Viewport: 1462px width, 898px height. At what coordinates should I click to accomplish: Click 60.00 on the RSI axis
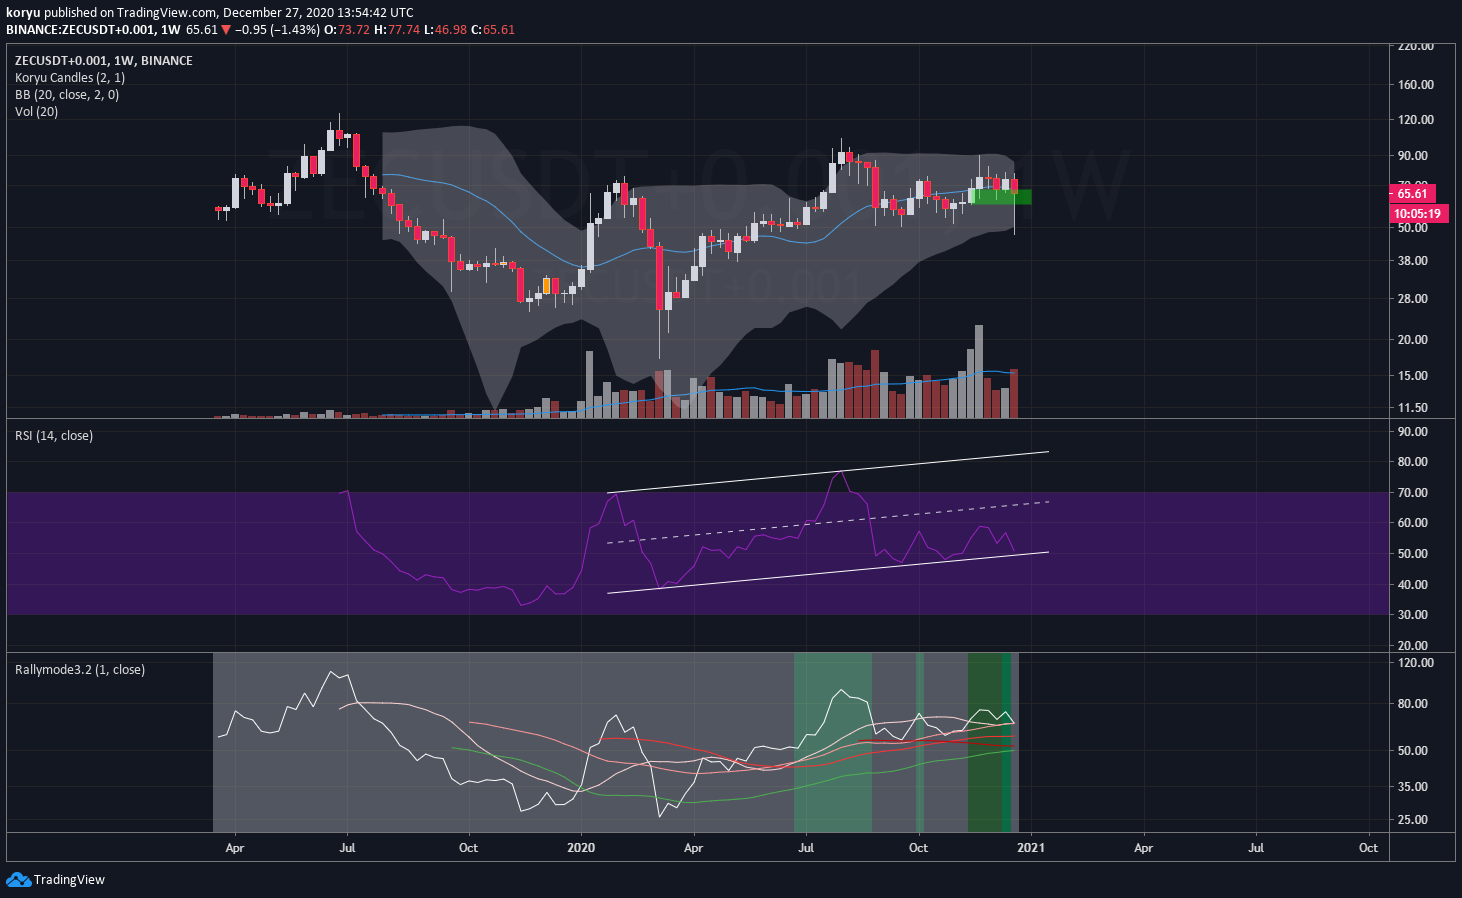[1413, 523]
